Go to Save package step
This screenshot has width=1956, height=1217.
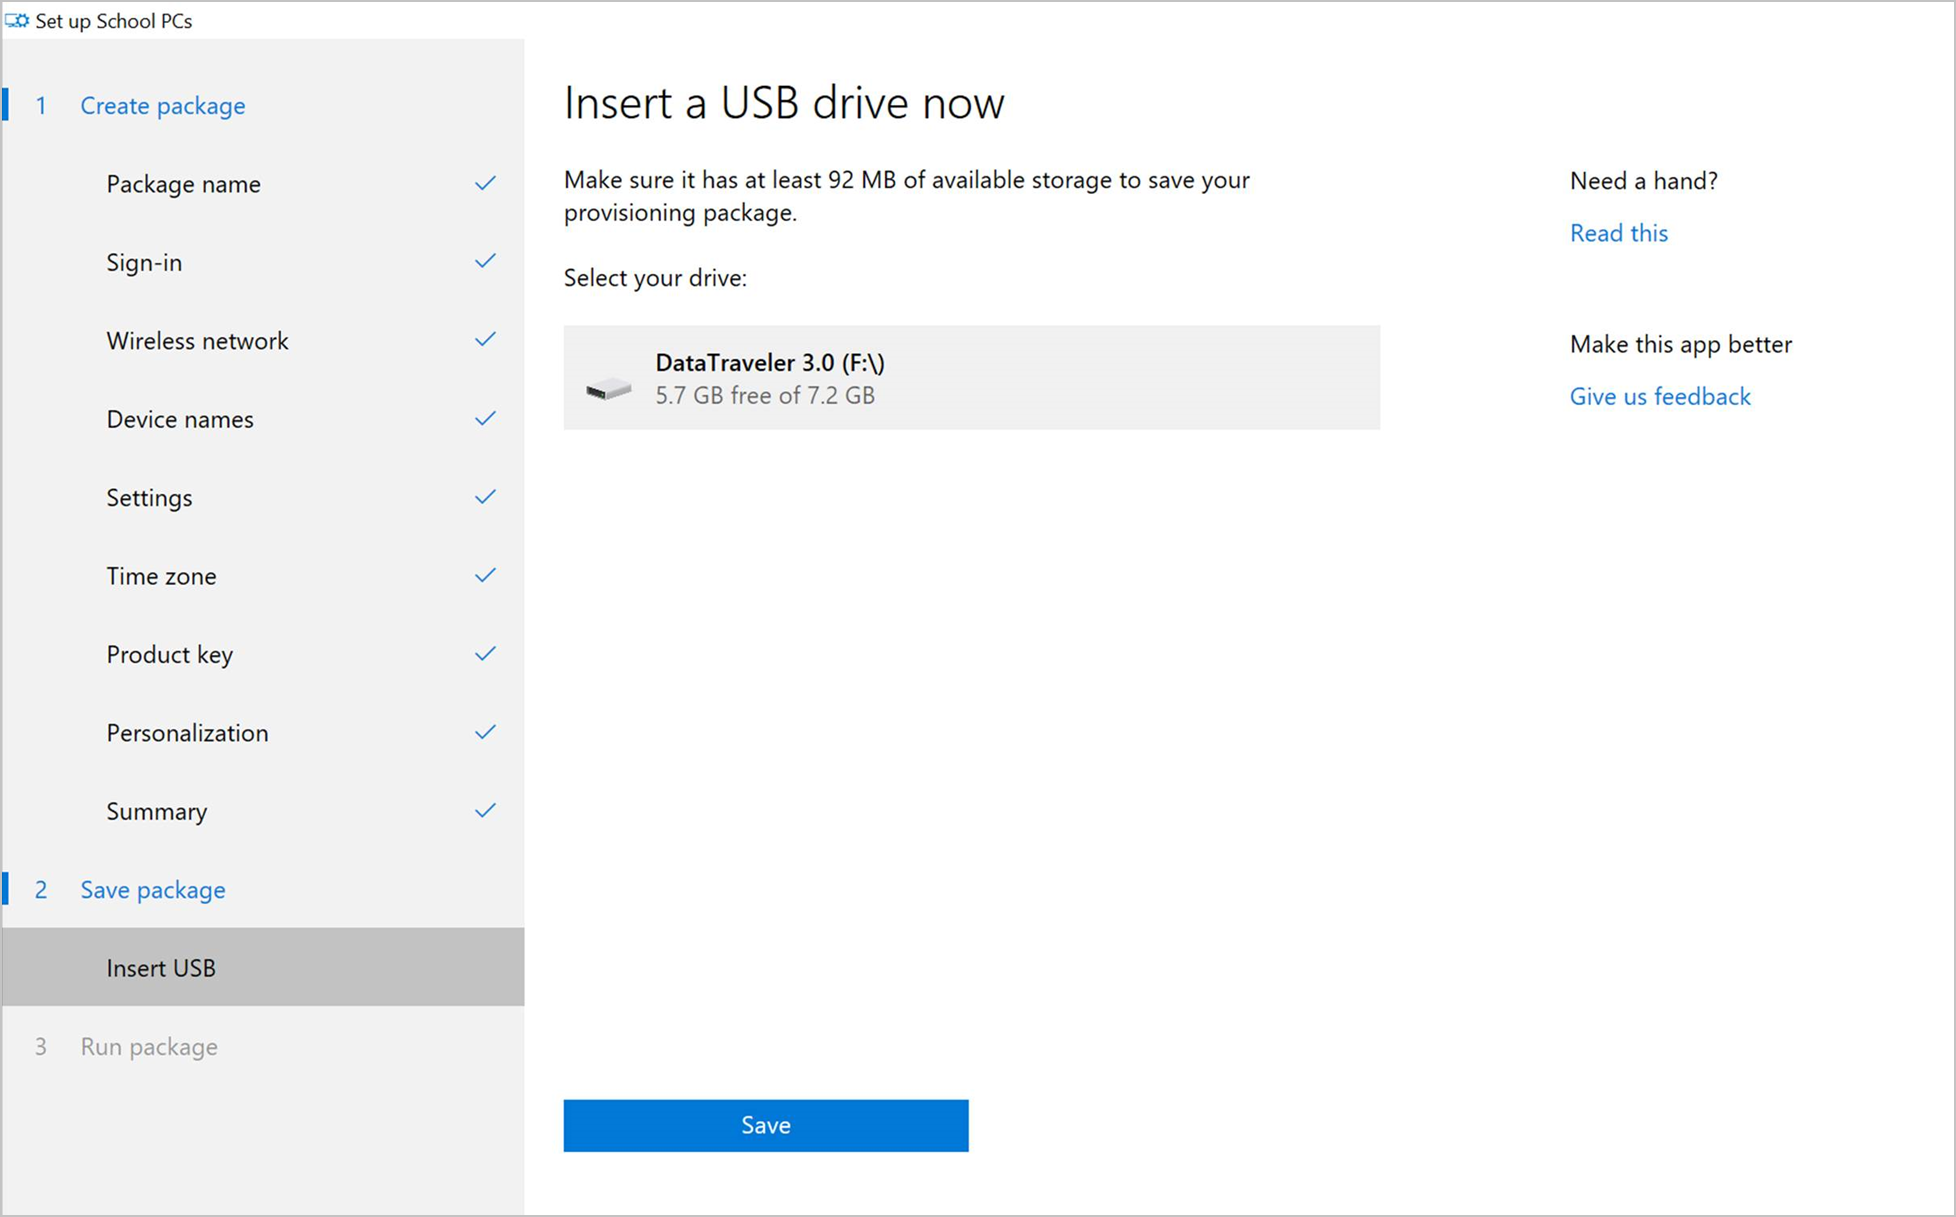152,890
